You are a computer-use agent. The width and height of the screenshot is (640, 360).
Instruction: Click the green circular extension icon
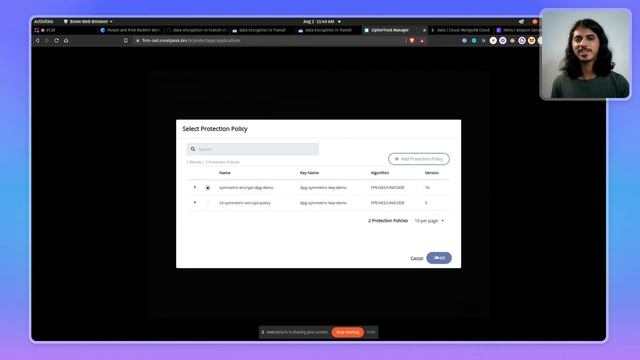(474, 40)
